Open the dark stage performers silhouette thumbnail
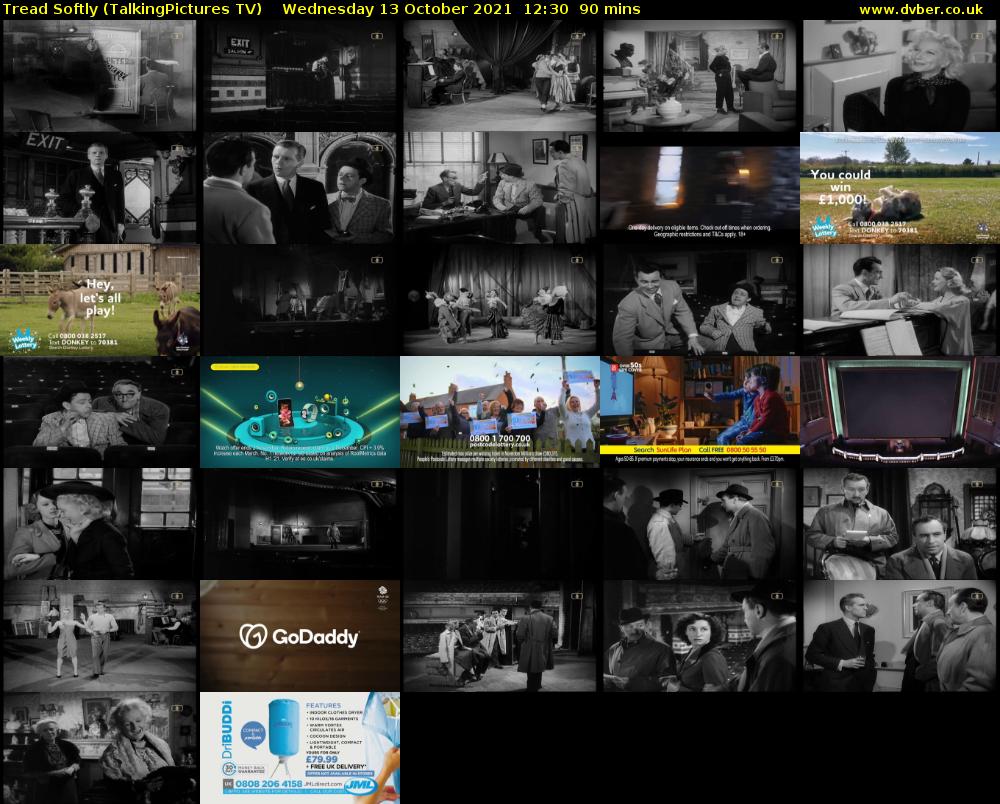 (300, 300)
